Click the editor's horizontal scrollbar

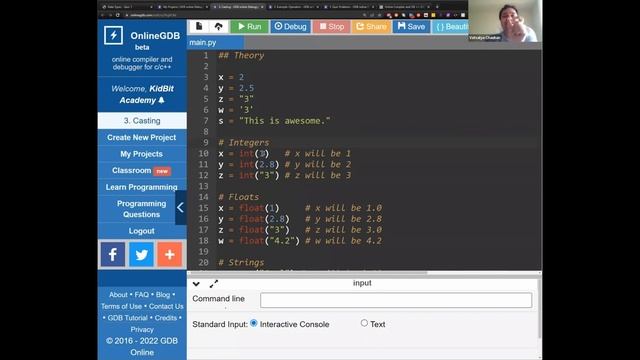coord(308,272)
